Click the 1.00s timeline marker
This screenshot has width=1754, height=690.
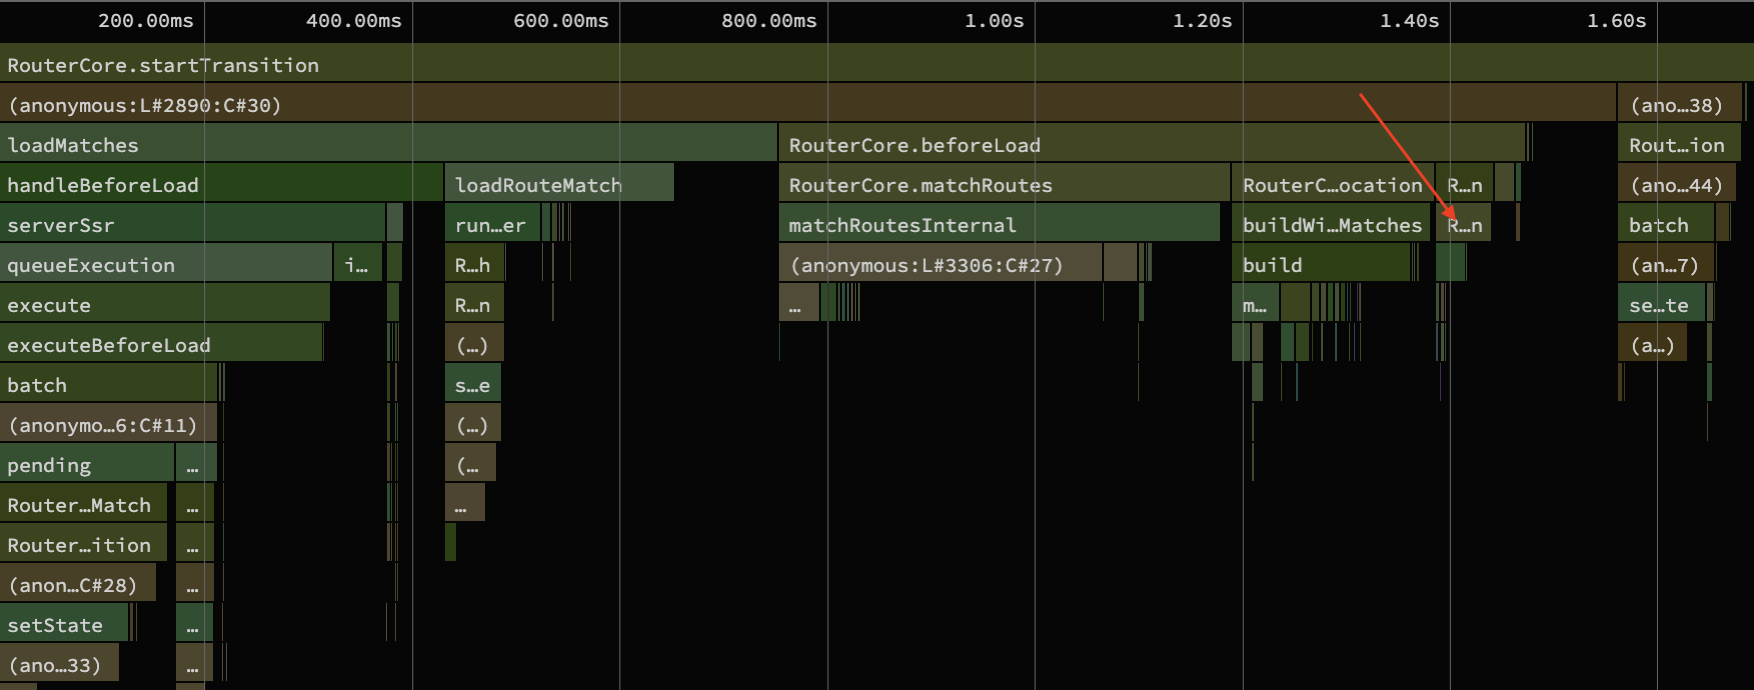click(994, 21)
